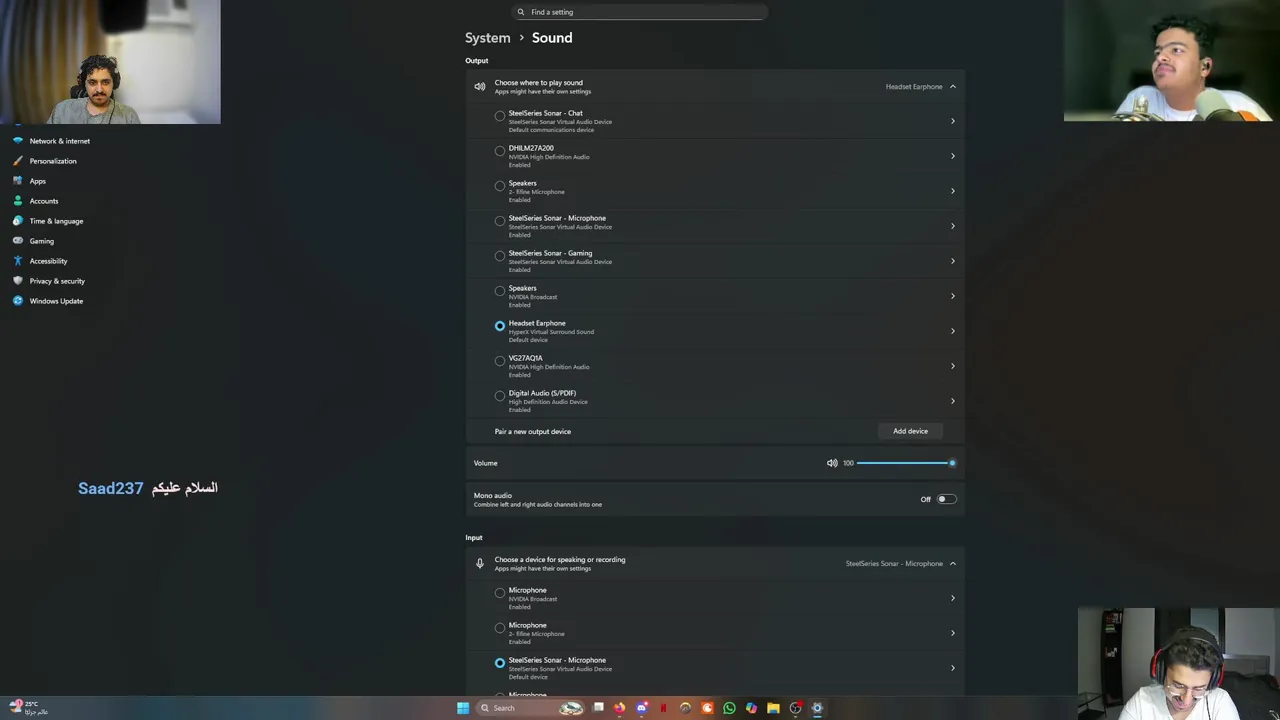Screen dimensions: 1280x720
Task: Open WhatsApp from the taskbar
Action: [729, 708]
